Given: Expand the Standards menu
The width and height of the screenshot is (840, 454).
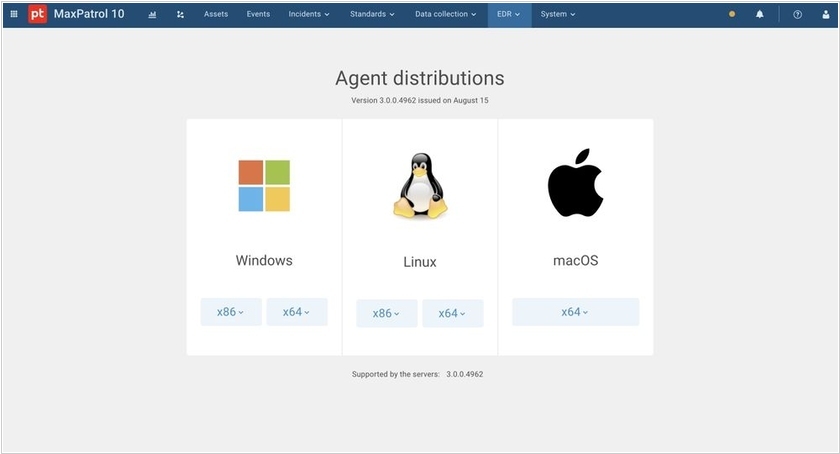Looking at the screenshot, I should (x=372, y=14).
